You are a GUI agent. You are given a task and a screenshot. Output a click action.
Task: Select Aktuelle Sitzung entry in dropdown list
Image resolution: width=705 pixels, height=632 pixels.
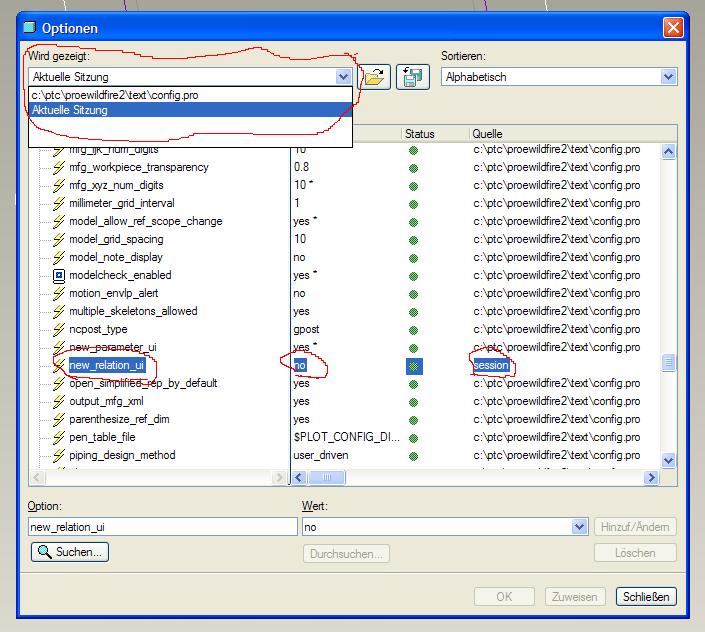click(190, 110)
